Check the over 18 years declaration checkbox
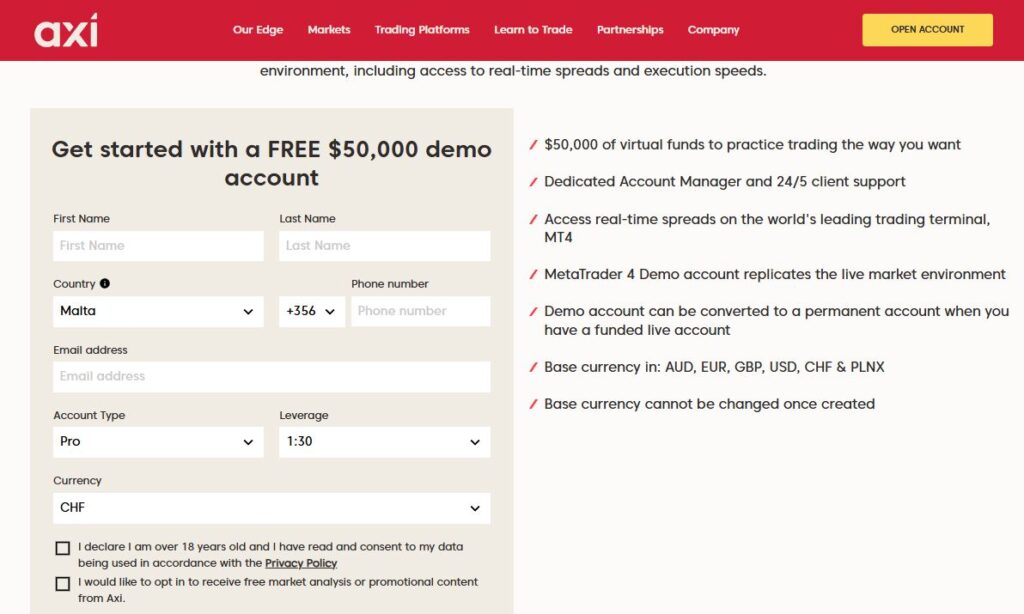The image size is (1024, 614). pyautogui.click(x=63, y=548)
